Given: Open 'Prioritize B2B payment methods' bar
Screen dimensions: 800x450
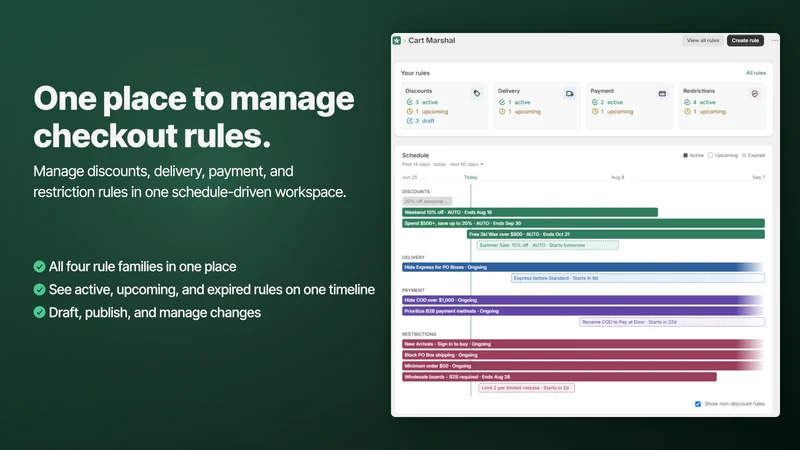Looking at the screenshot, I should point(583,311).
